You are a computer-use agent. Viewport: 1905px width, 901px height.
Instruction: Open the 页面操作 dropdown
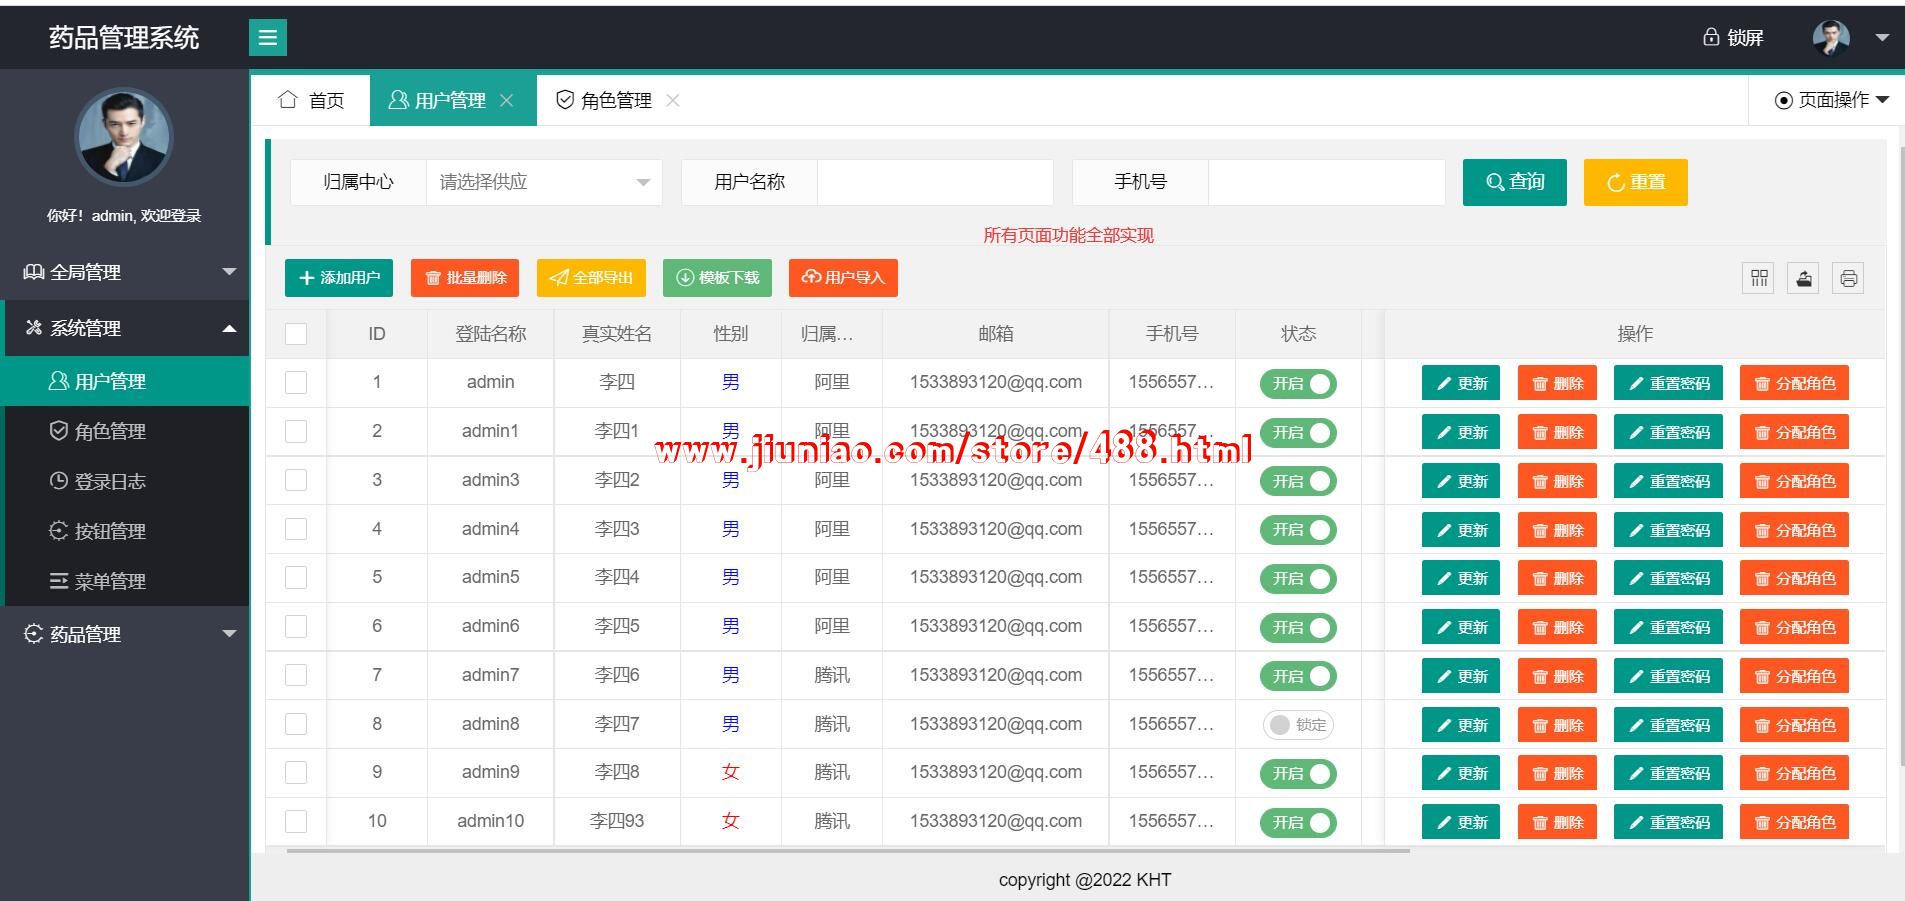tap(1831, 100)
